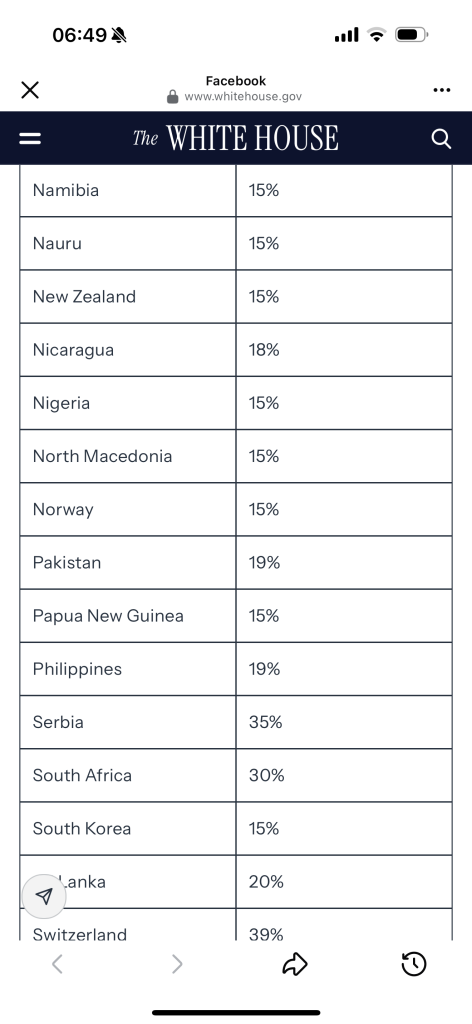
Task: Tap the silent bell icon in status bar
Action: point(119,35)
